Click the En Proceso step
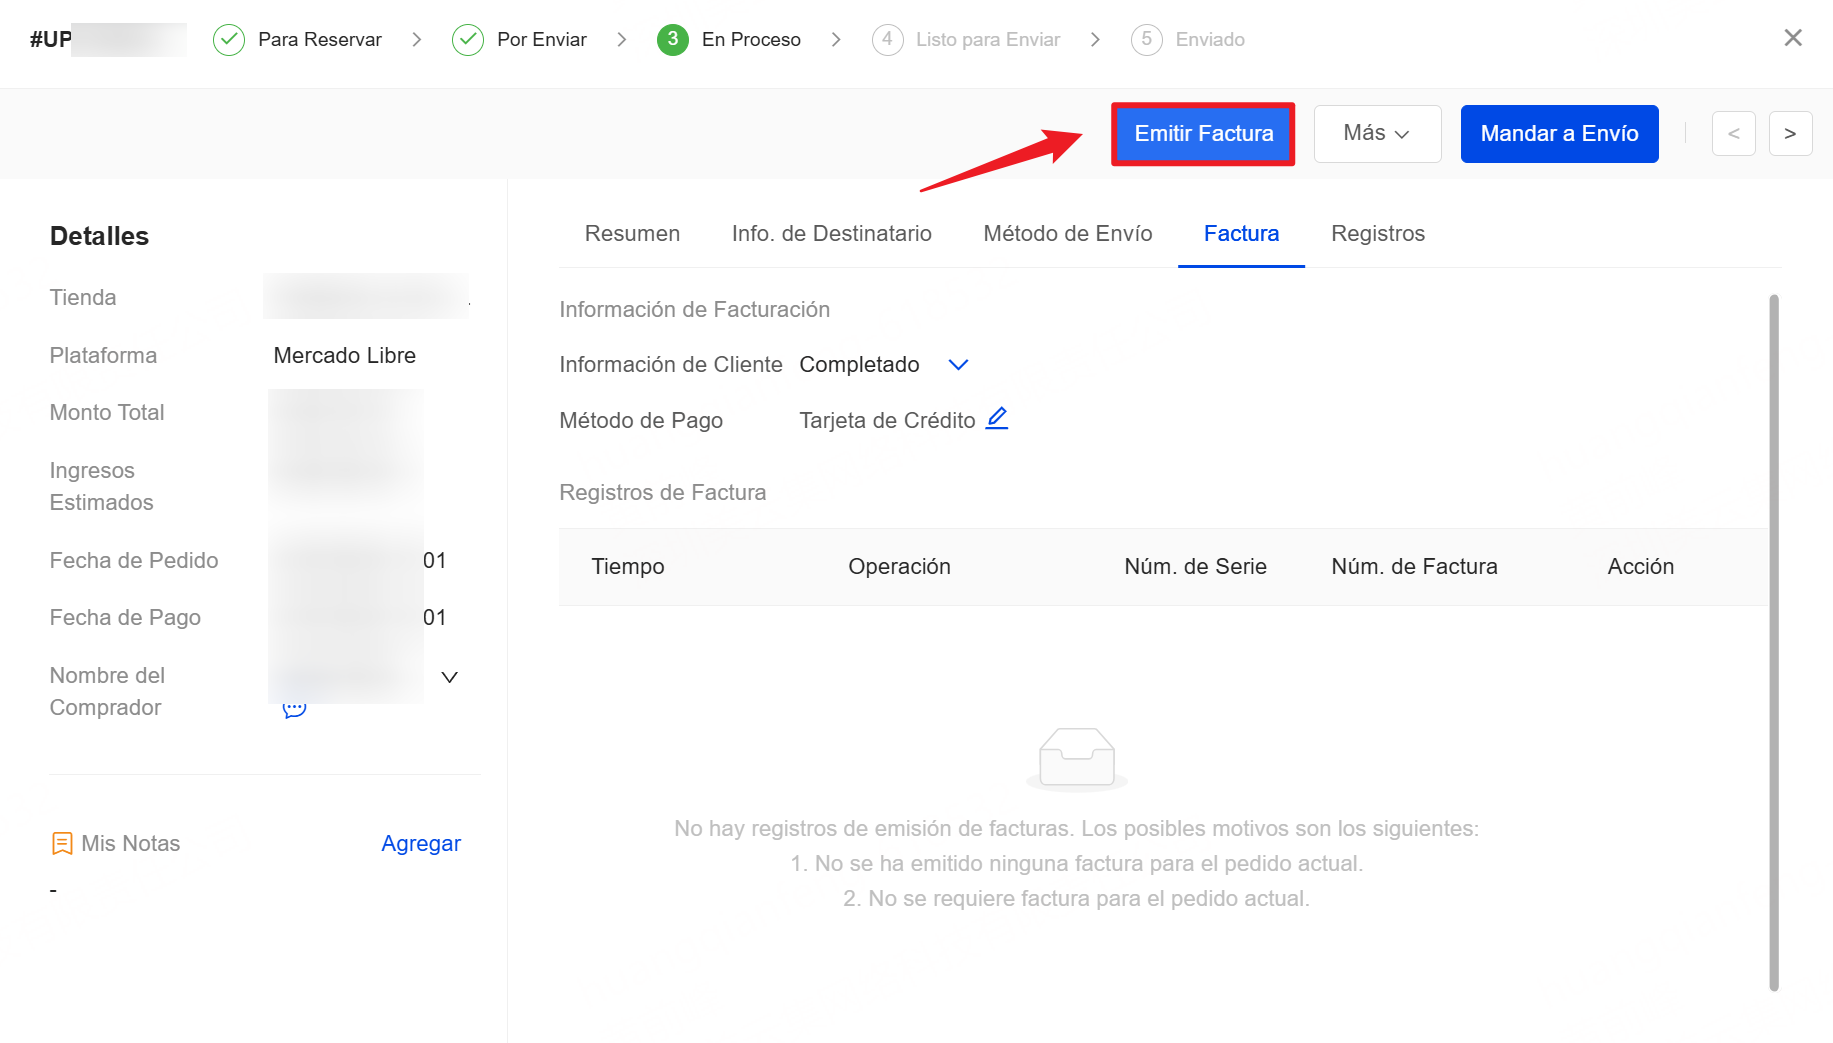1833x1043 pixels. tap(729, 40)
